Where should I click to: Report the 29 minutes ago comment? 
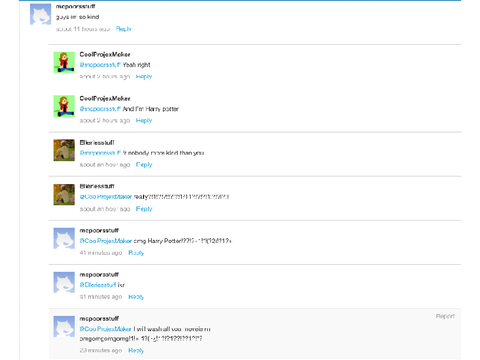pos(445,316)
